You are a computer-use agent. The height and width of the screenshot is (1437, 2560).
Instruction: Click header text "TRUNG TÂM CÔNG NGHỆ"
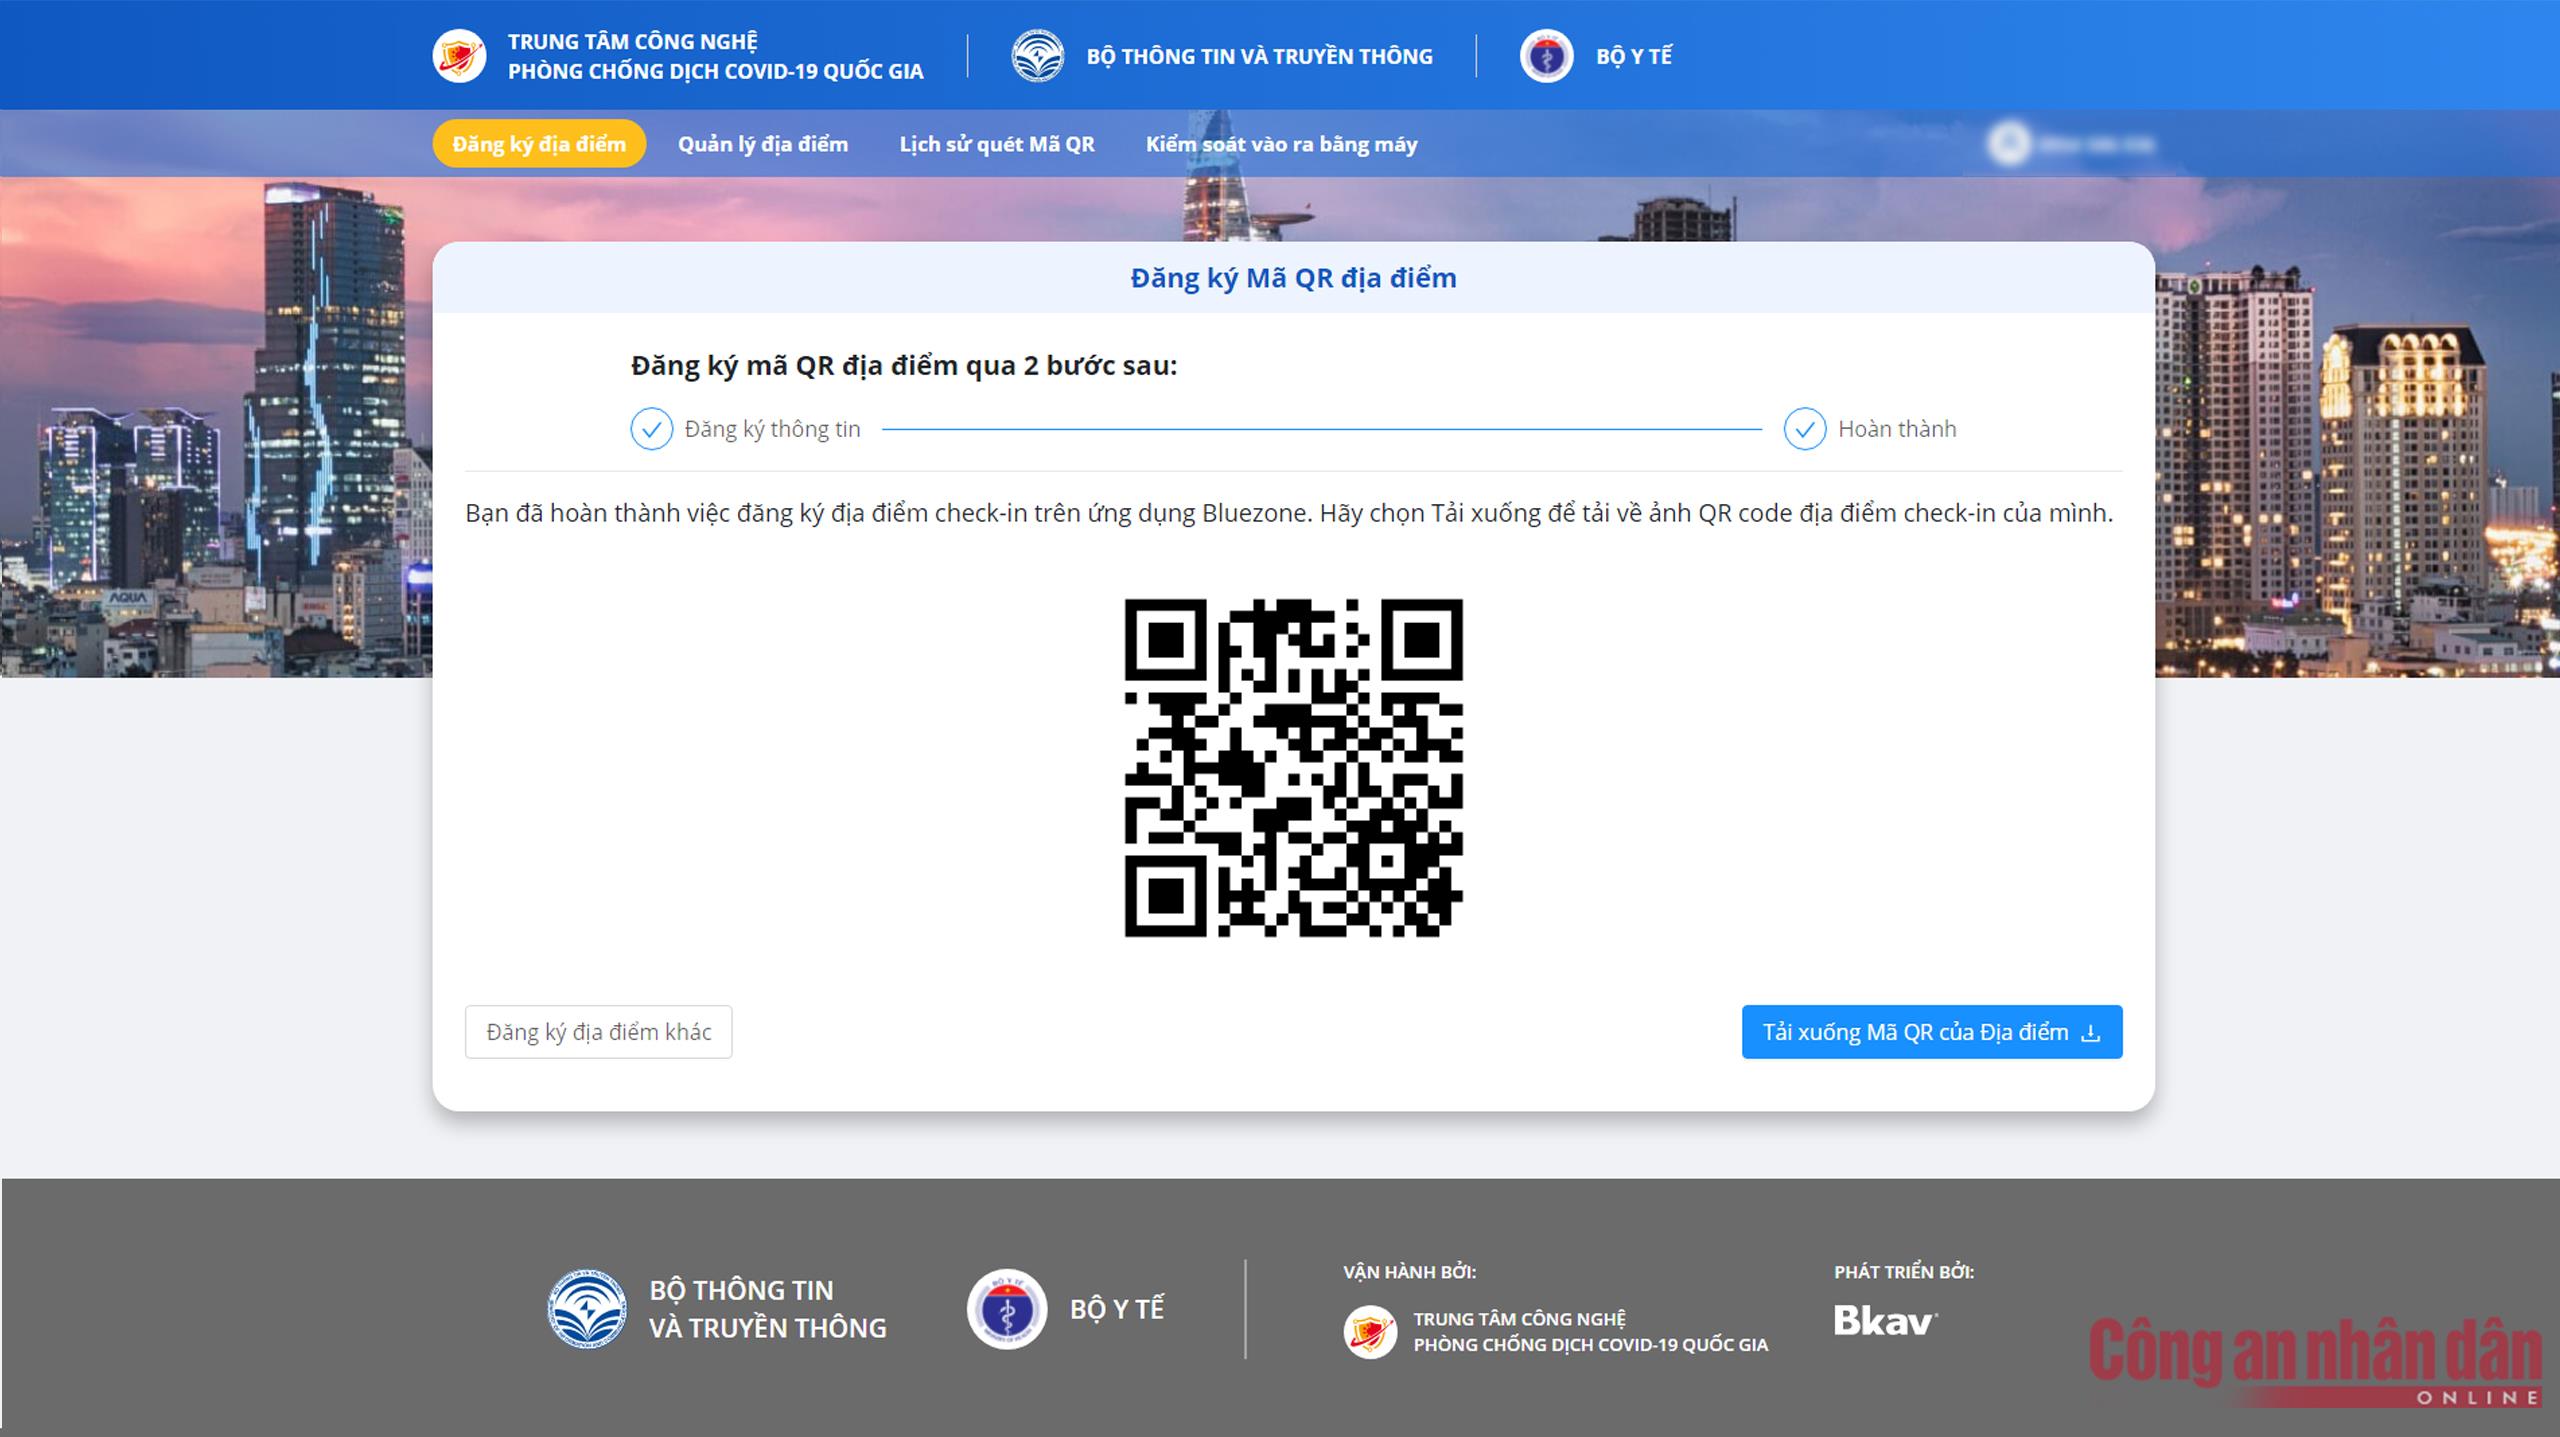(632, 42)
